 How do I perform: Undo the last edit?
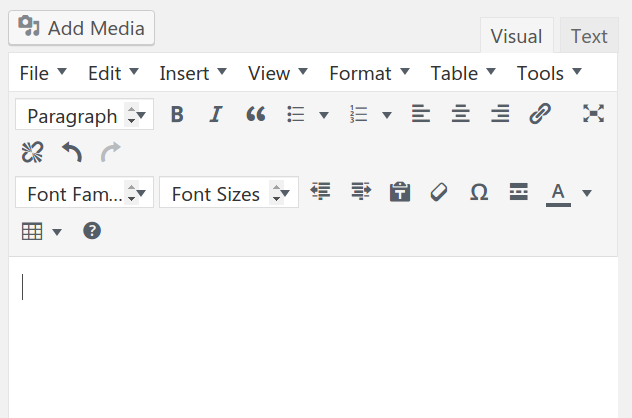point(72,153)
